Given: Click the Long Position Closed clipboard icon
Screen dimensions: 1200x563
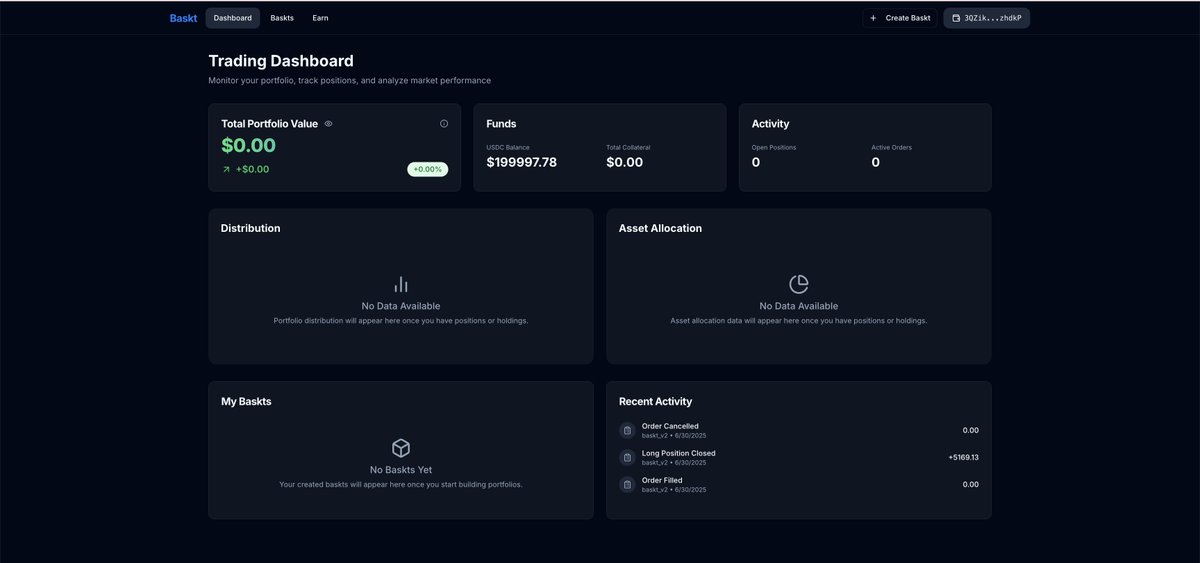Looking at the screenshot, I should pyautogui.click(x=627, y=458).
